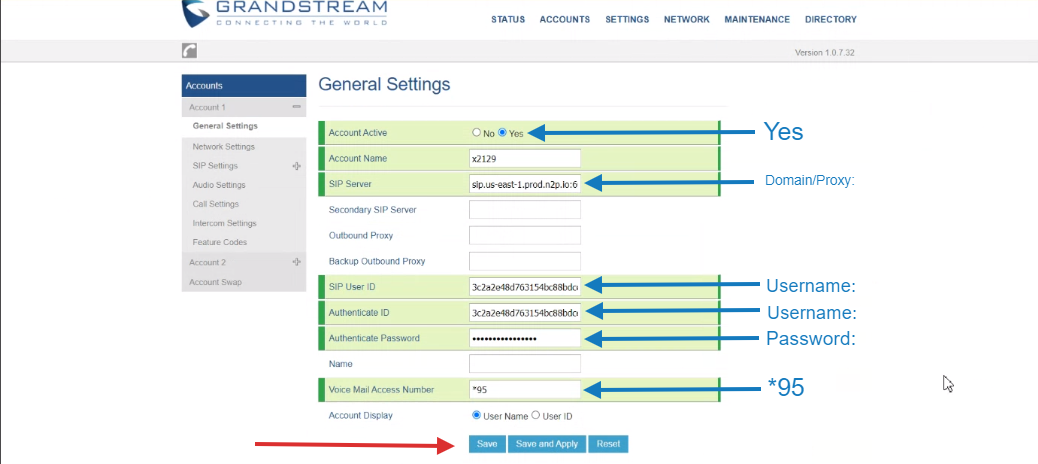This screenshot has height=464, width=1038.
Task: Choose User Name for Account Display
Action: click(476, 416)
